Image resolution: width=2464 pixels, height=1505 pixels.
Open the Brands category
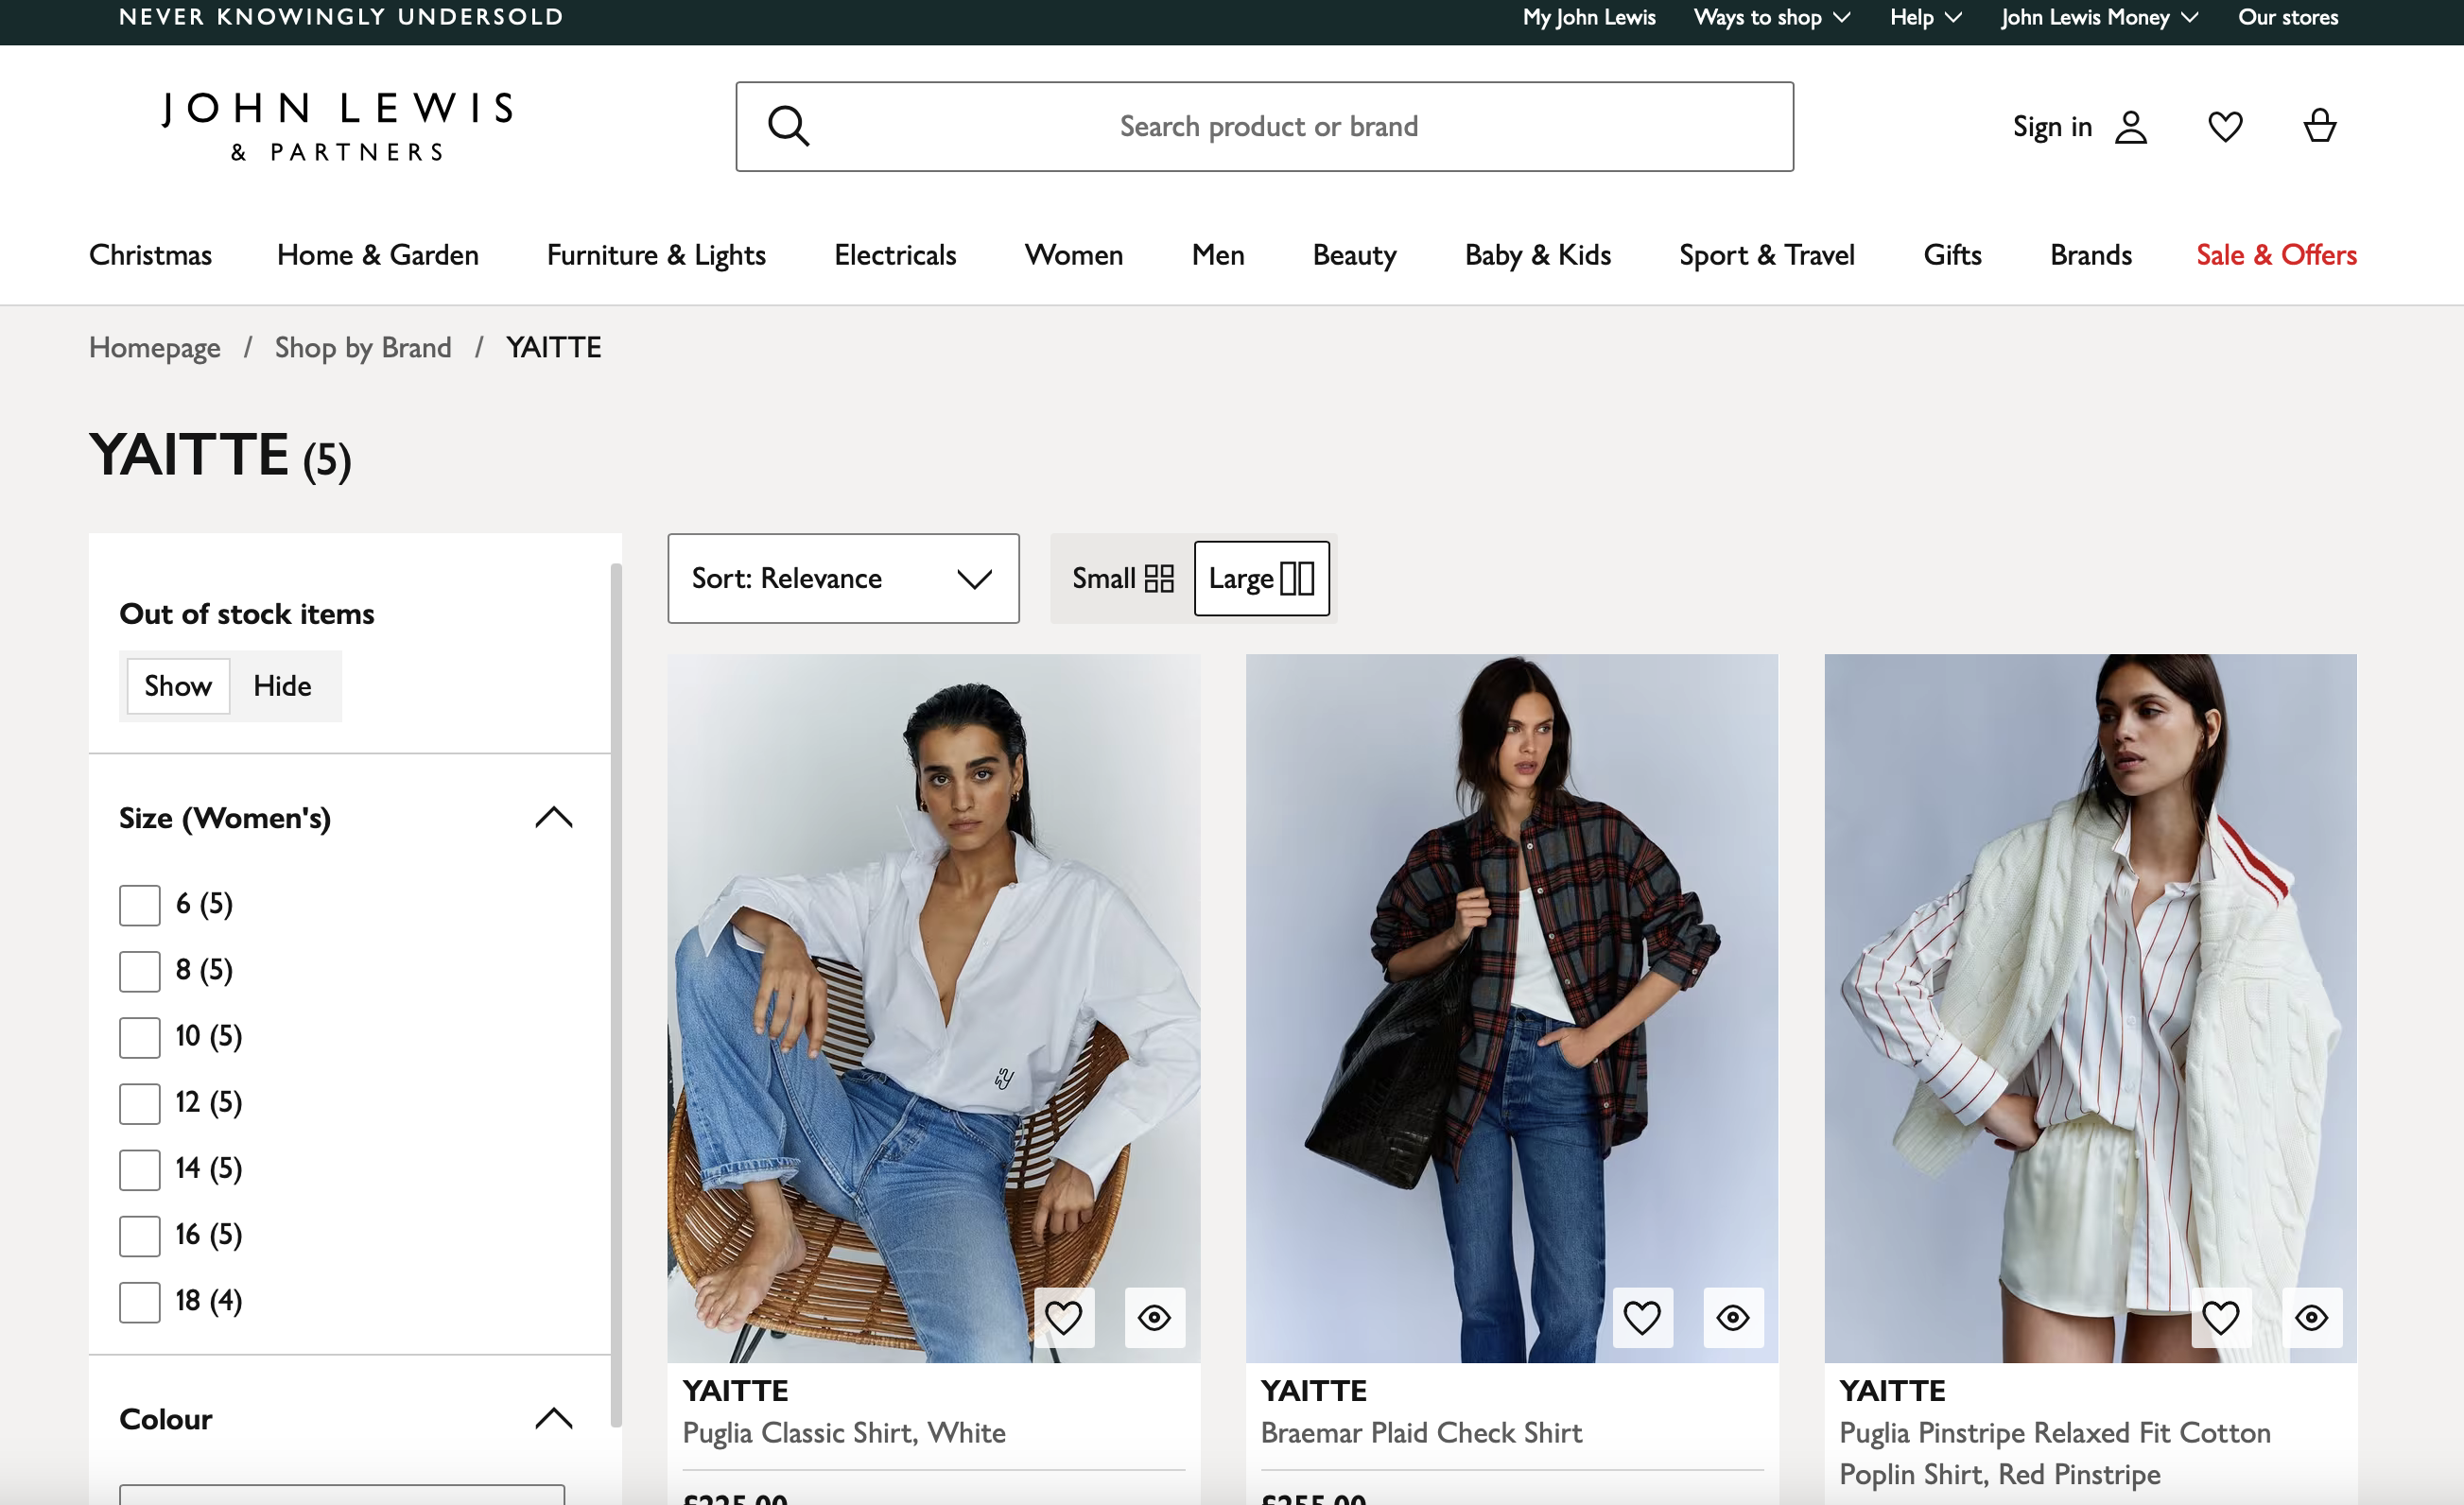2090,255
